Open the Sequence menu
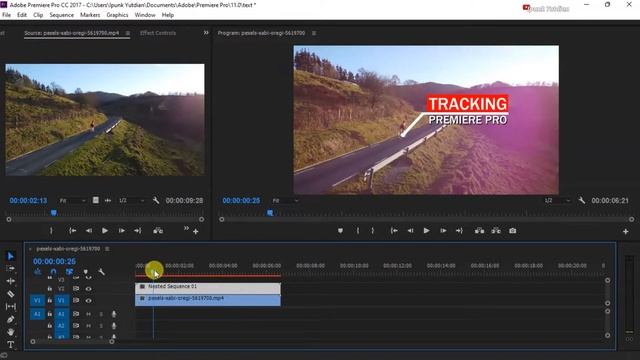This screenshot has width=640, height=360. [x=62, y=15]
